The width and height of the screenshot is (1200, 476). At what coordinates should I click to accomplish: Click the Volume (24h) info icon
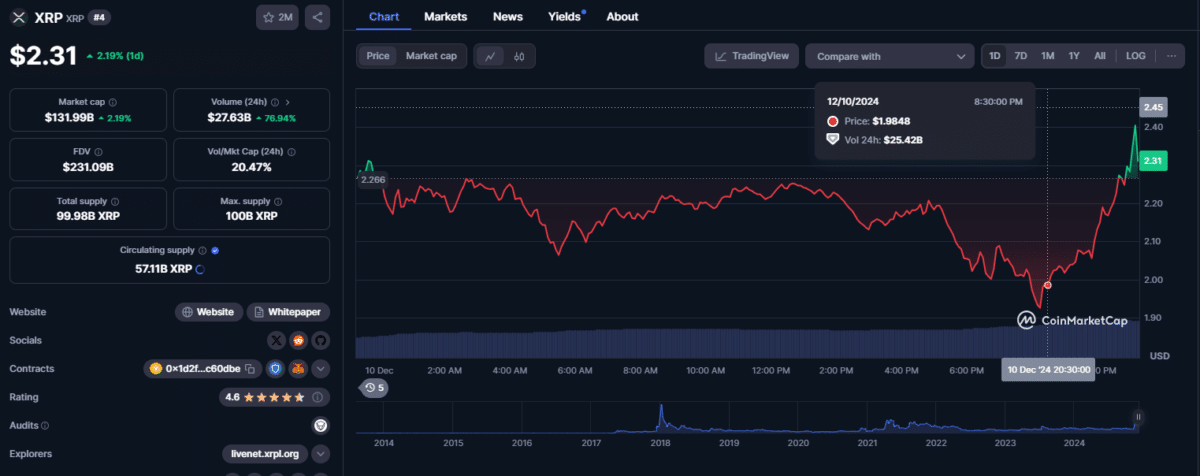[277, 102]
